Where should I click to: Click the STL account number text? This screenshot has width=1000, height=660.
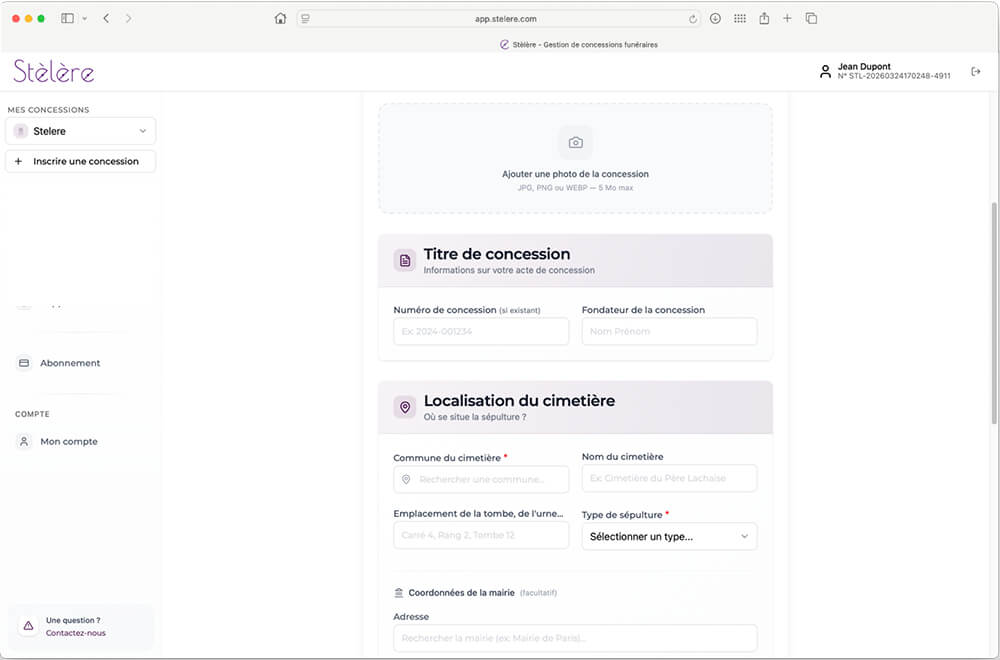pyautogui.click(x=894, y=76)
